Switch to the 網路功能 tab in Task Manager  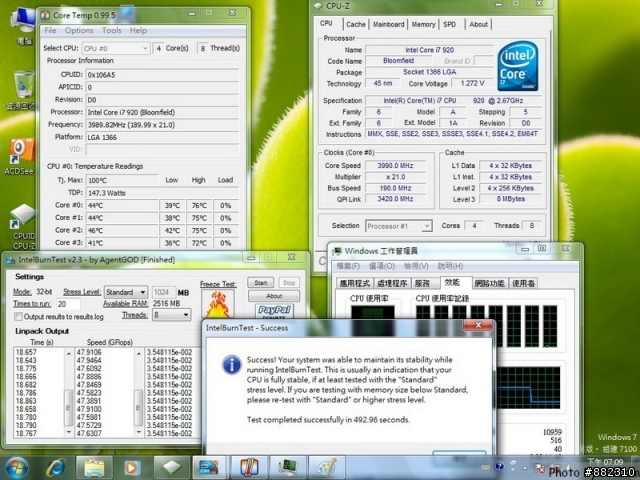click(489, 283)
